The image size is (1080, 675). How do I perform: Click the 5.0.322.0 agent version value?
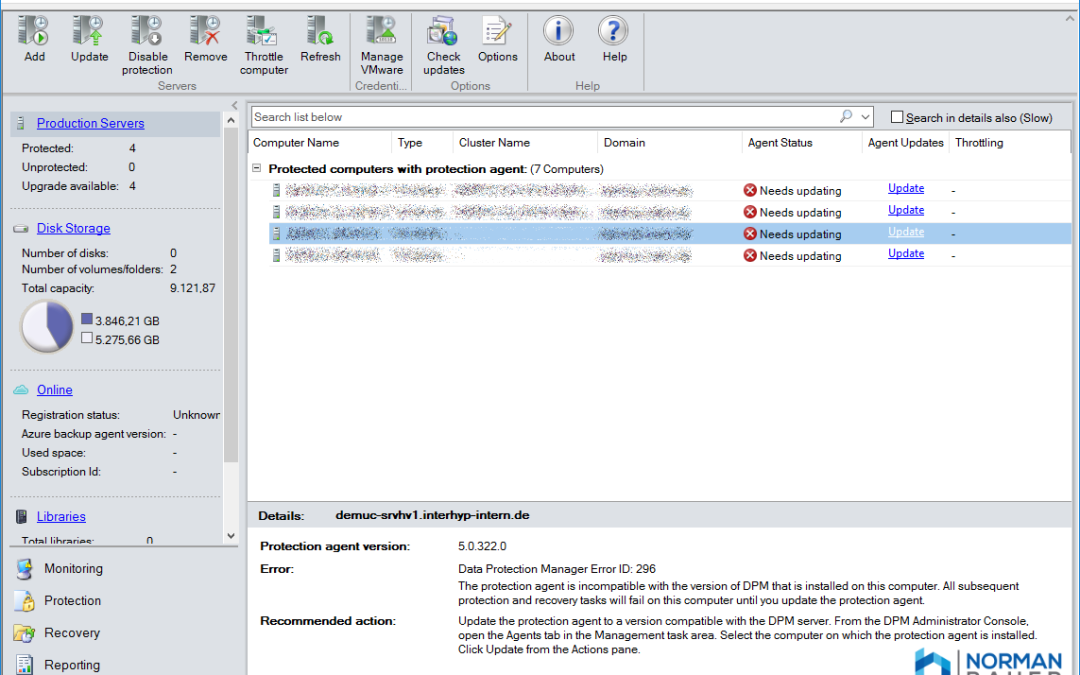point(482,546)
